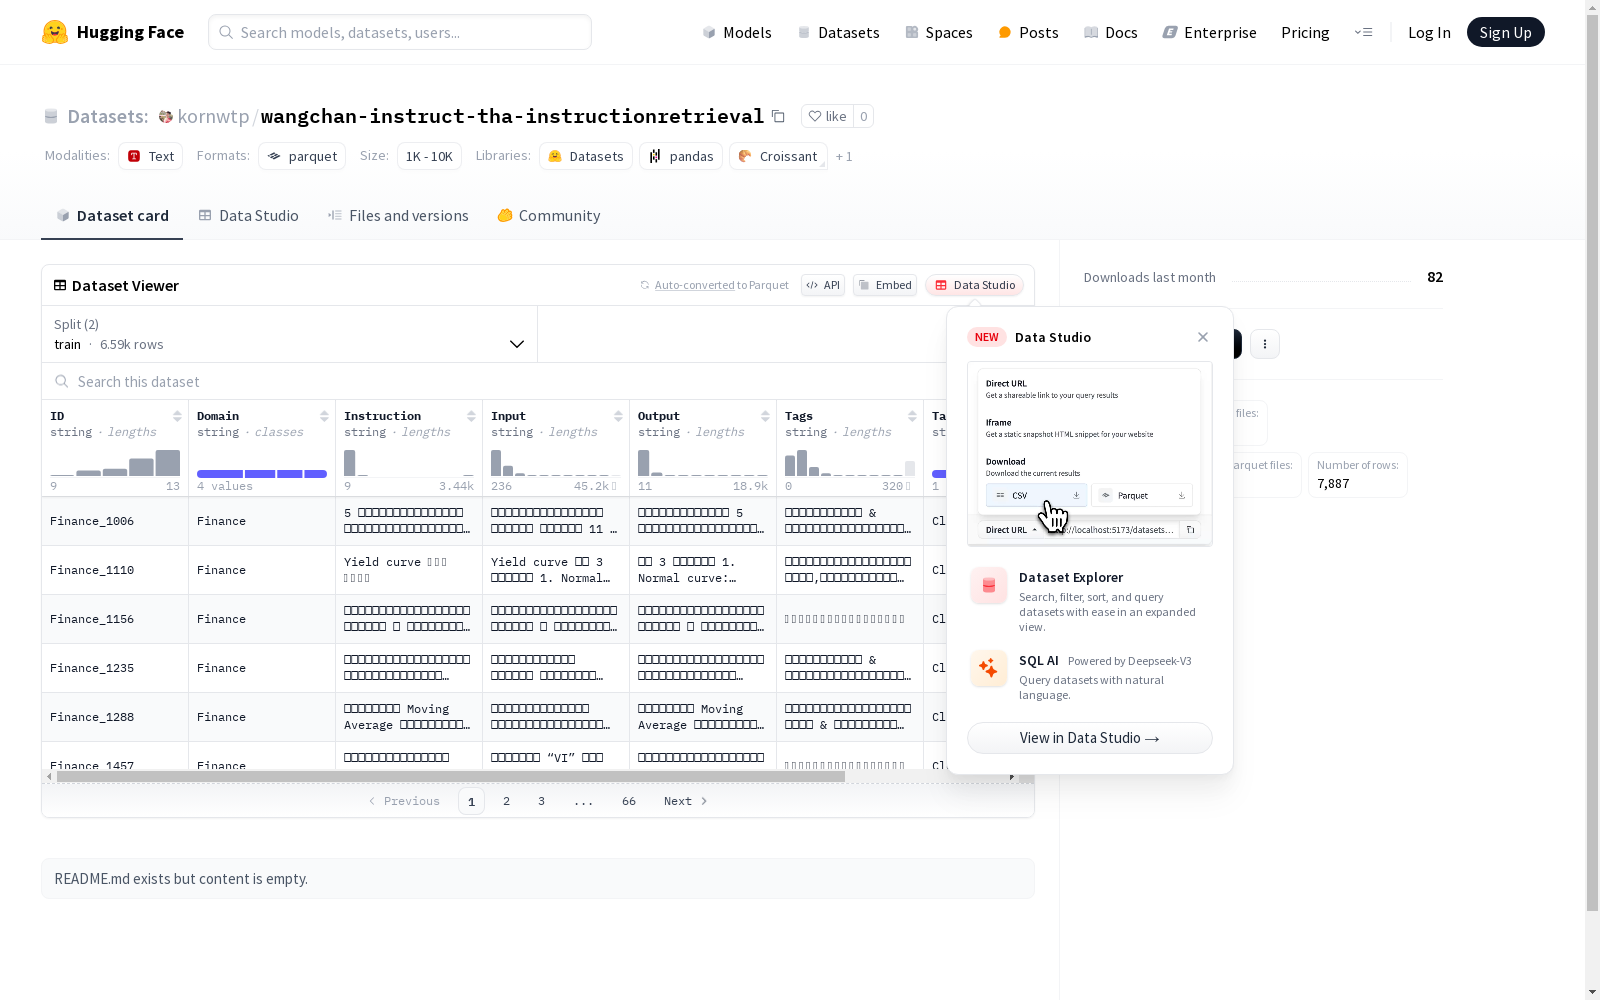
Task: Click the 1K - 10K size tag
Action: point(430,156)
